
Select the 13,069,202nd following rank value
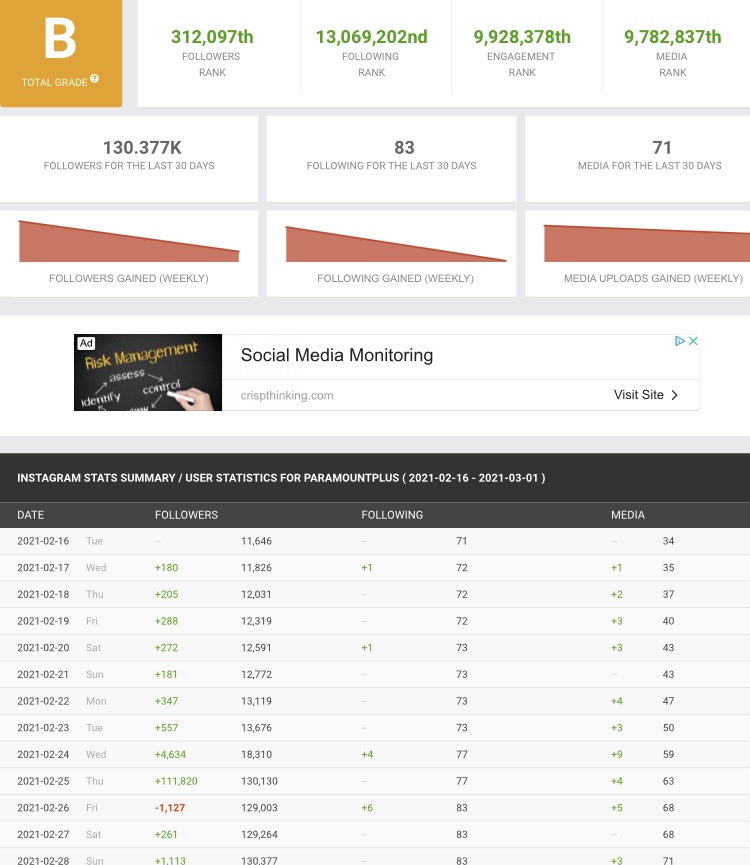pos(372,37)
